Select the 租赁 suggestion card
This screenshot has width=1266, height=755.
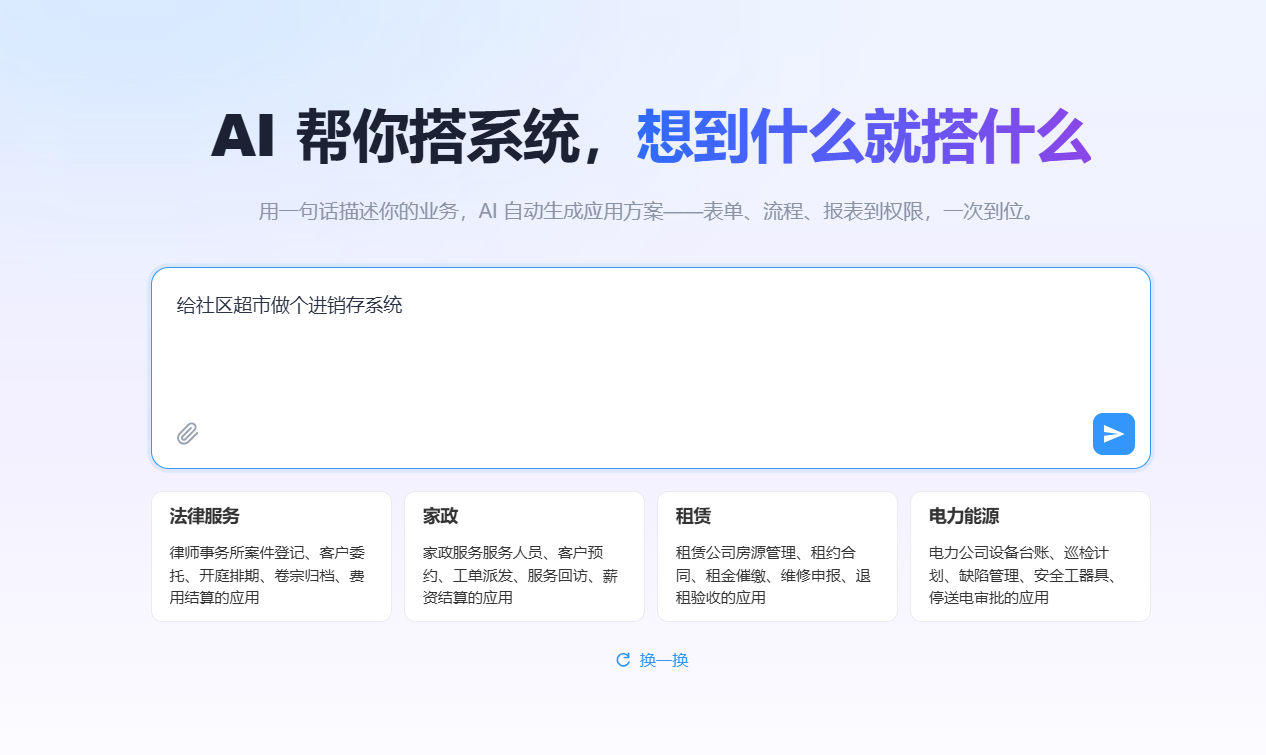[x=777, y=557]
